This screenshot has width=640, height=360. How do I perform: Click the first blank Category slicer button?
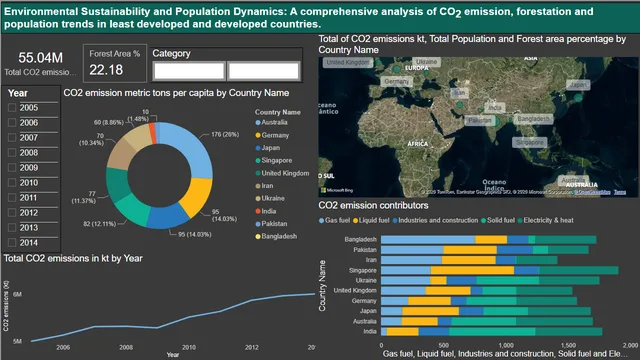tap(189, 71)
